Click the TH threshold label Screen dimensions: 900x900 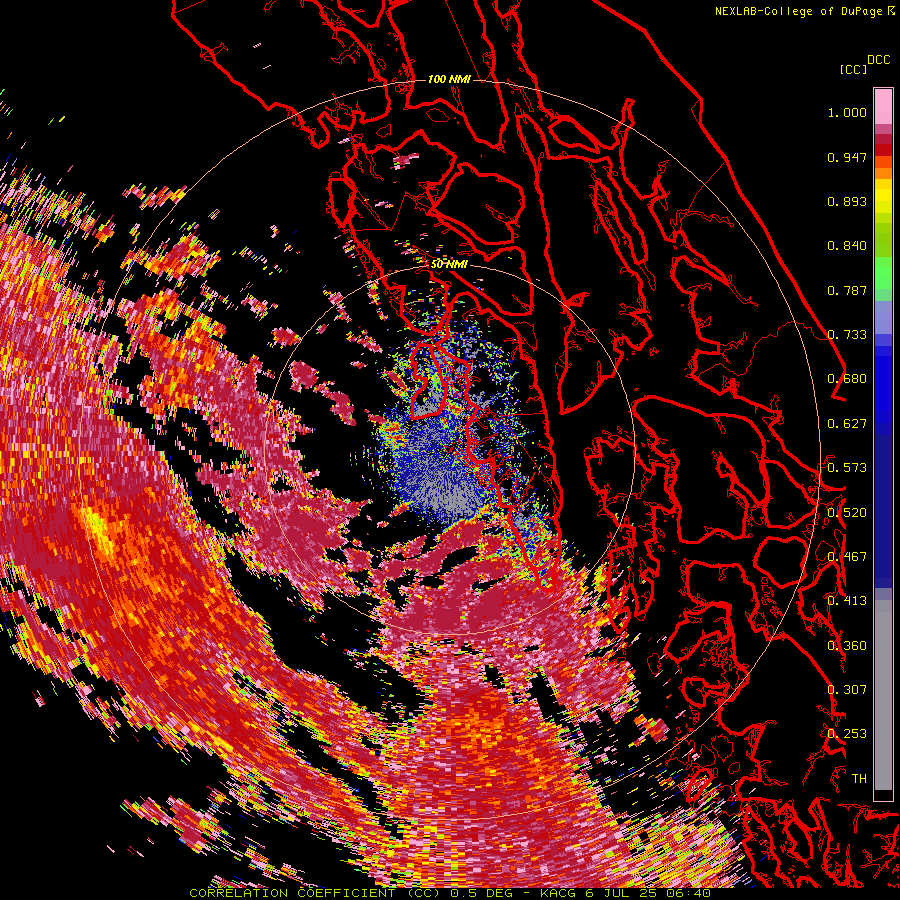[859, 779]
